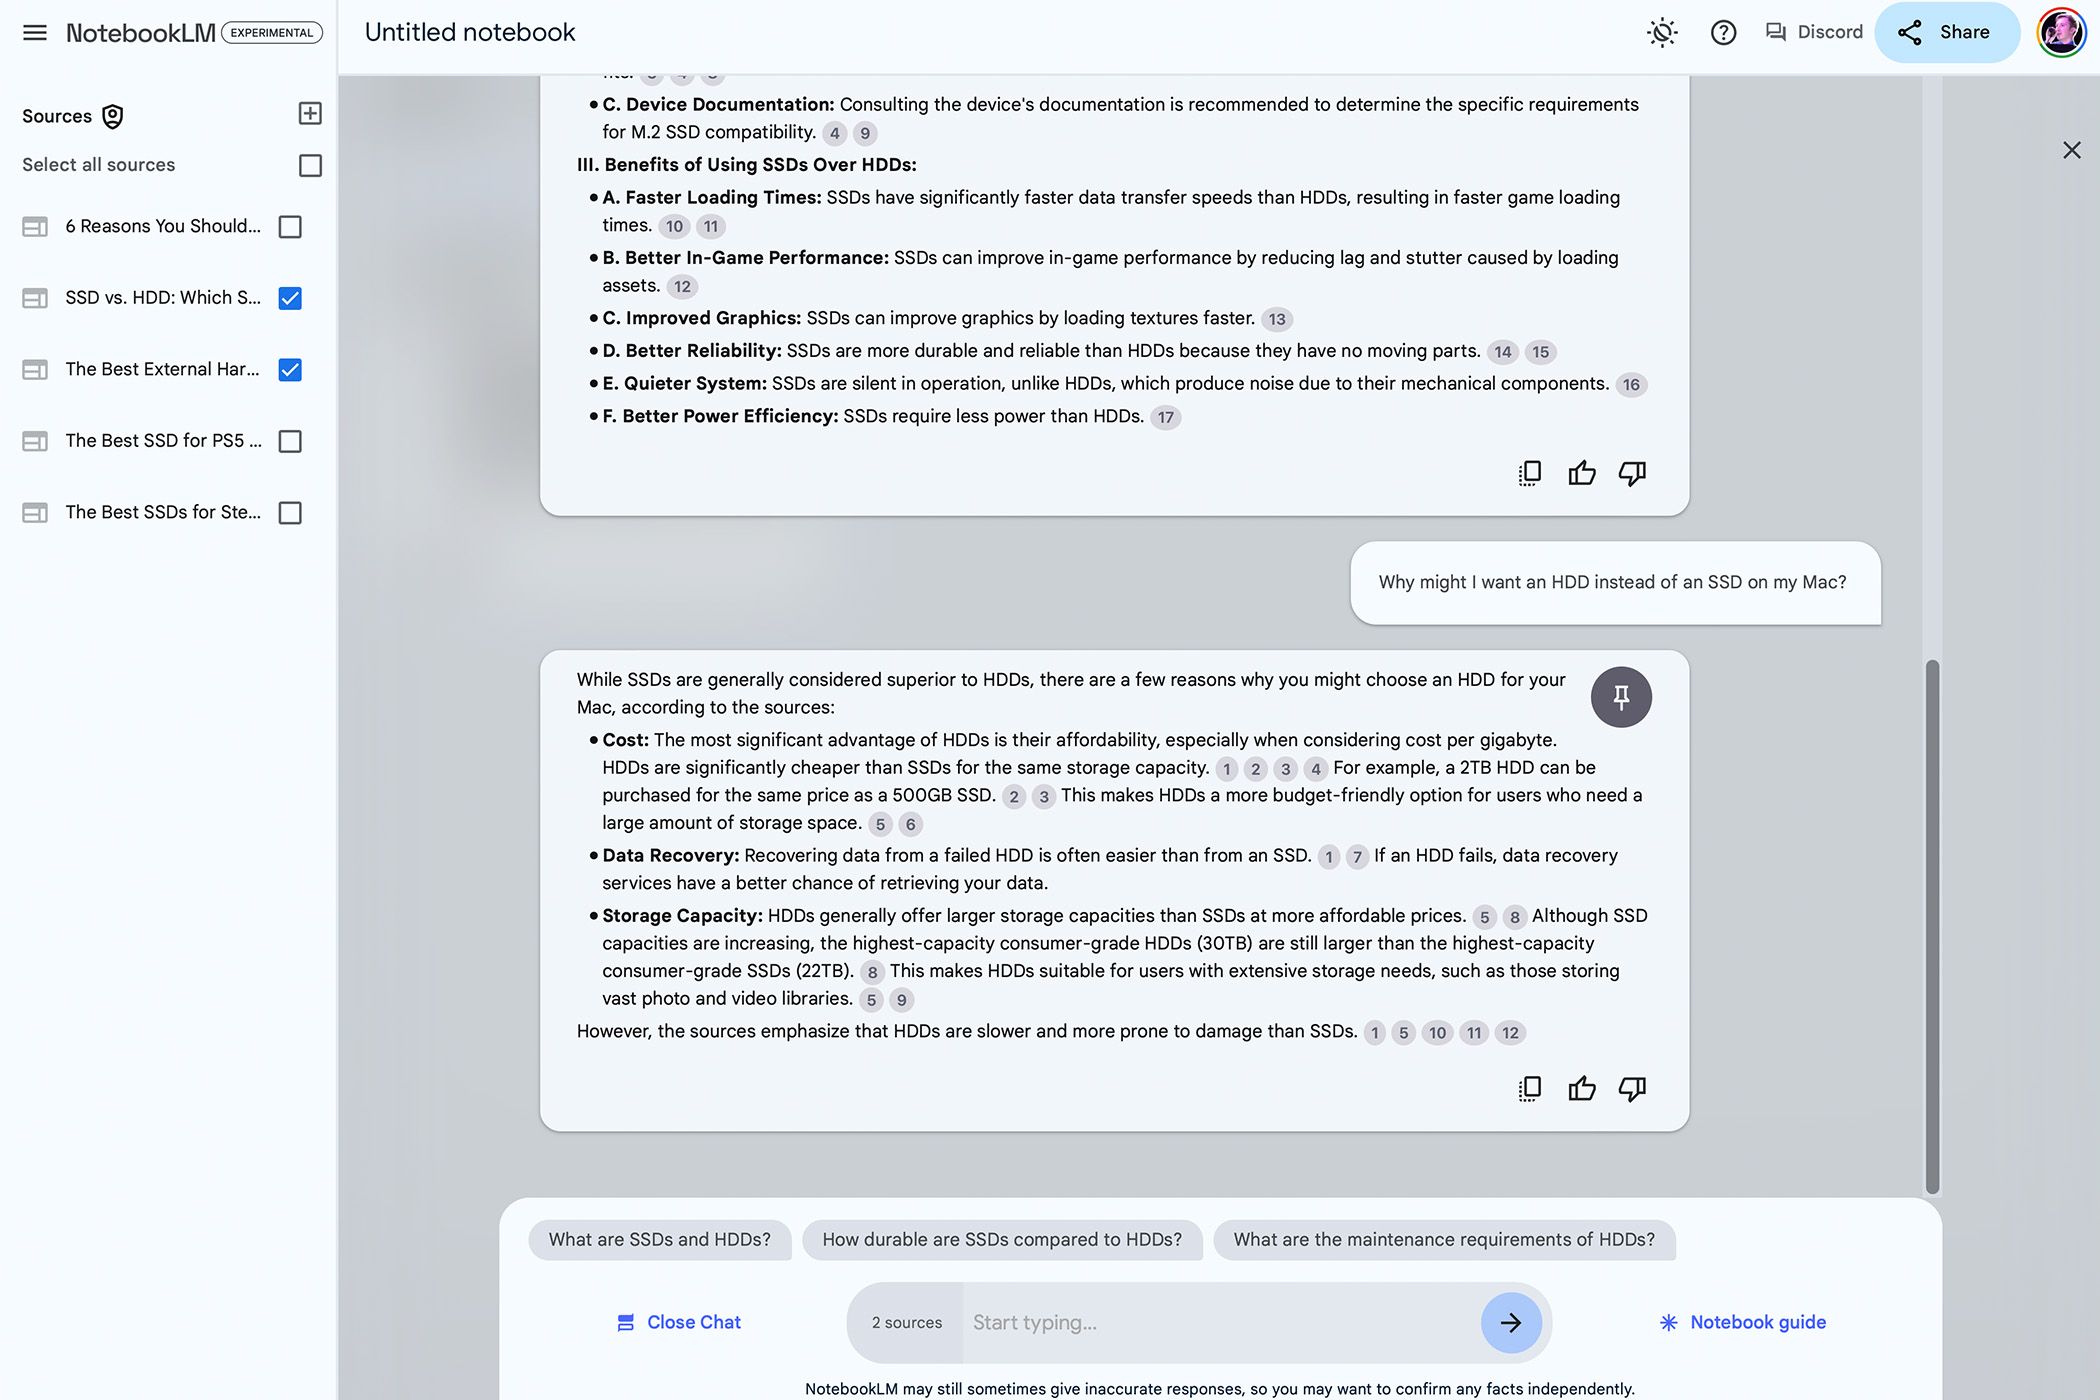Click the thumbs down icon on HDD response
The image size is (2100, 1400).
coord(1631,1089)
